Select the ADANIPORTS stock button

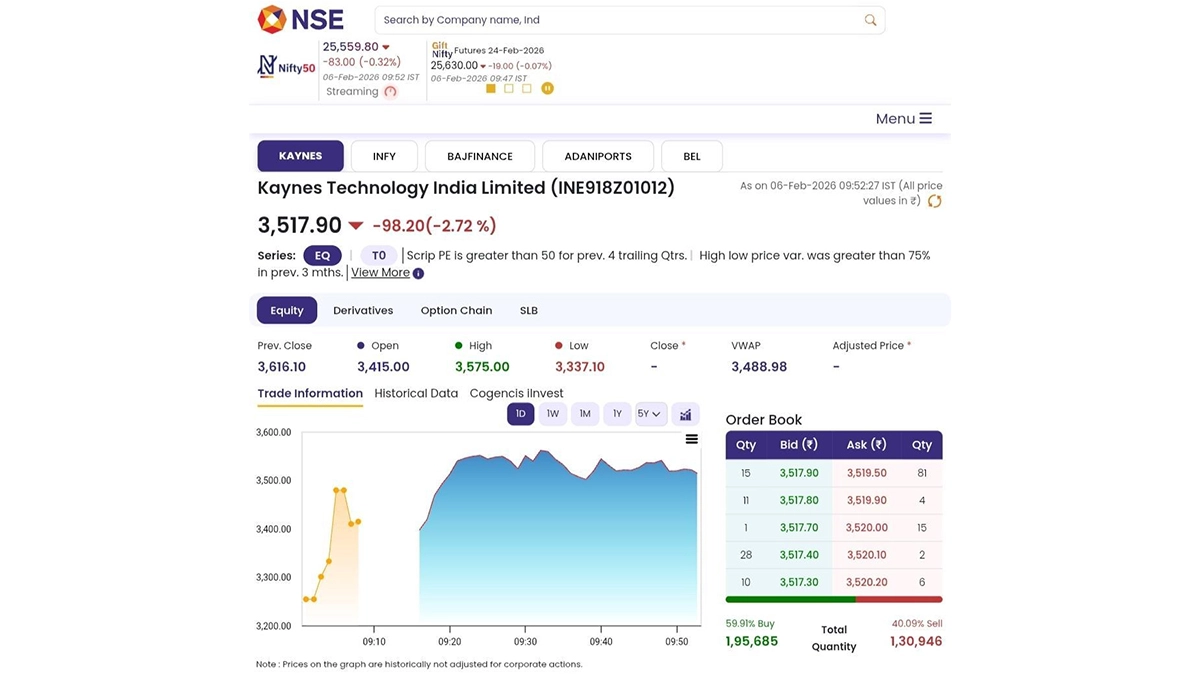(x=598, y=157)
